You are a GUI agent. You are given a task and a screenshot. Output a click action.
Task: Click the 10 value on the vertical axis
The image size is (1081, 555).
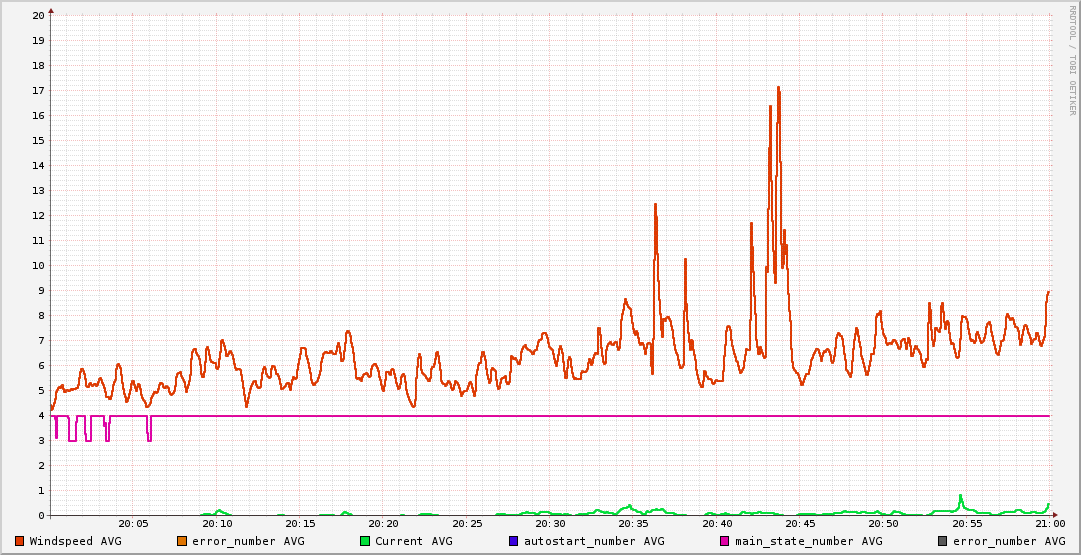(38, 265)
